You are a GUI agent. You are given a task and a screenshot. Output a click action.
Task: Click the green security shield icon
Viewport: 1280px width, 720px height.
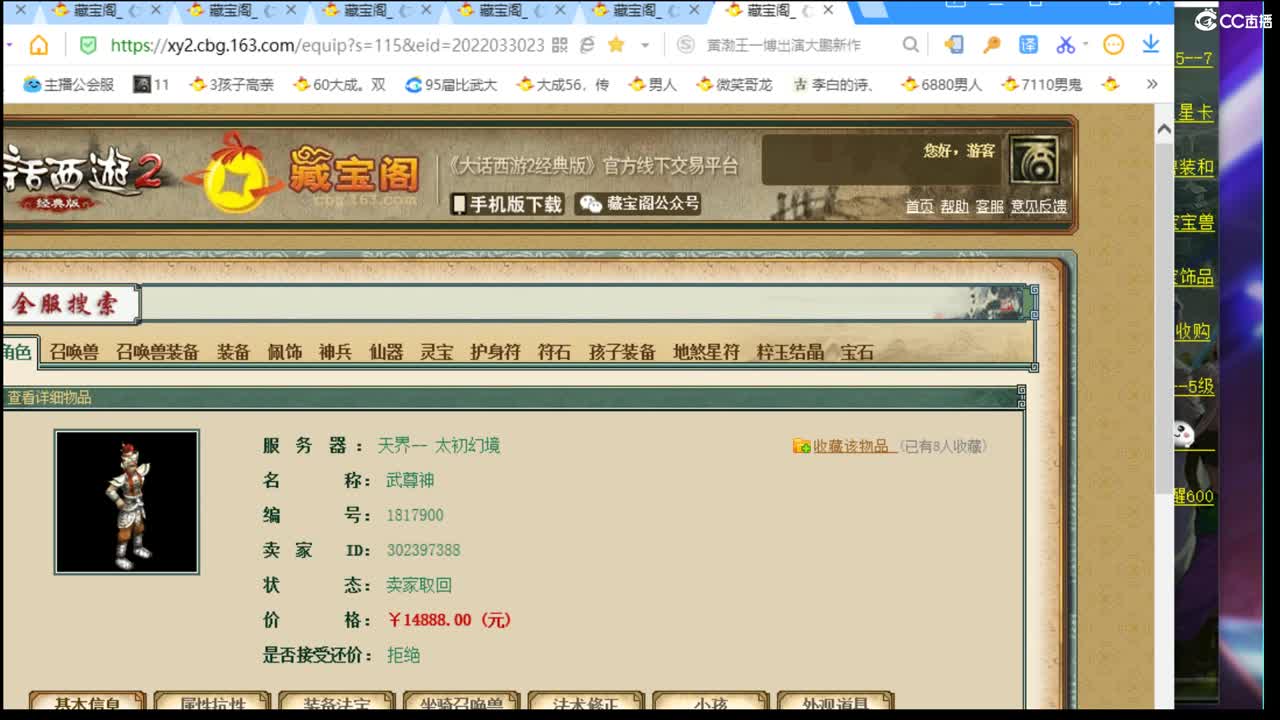point(88,45)
